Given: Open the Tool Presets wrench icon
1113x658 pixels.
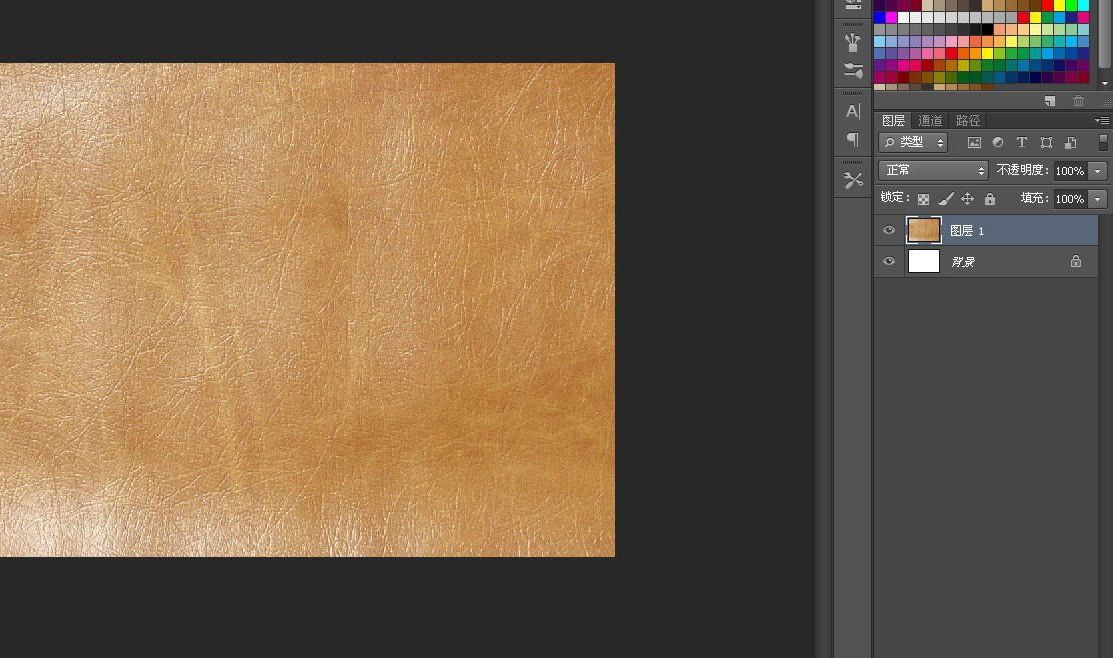Looking at the screenshot, I should click(852, 180).
